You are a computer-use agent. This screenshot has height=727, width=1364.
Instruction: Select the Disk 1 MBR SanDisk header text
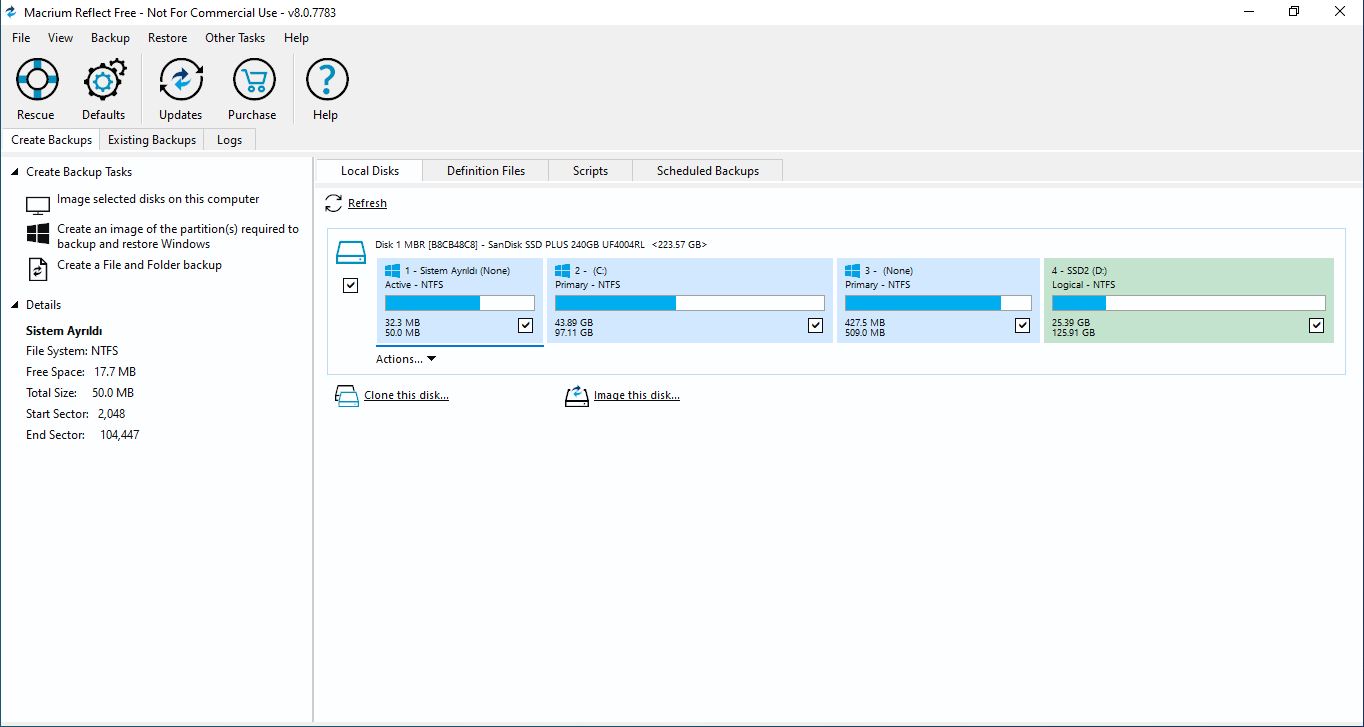[x=541, y=244]
